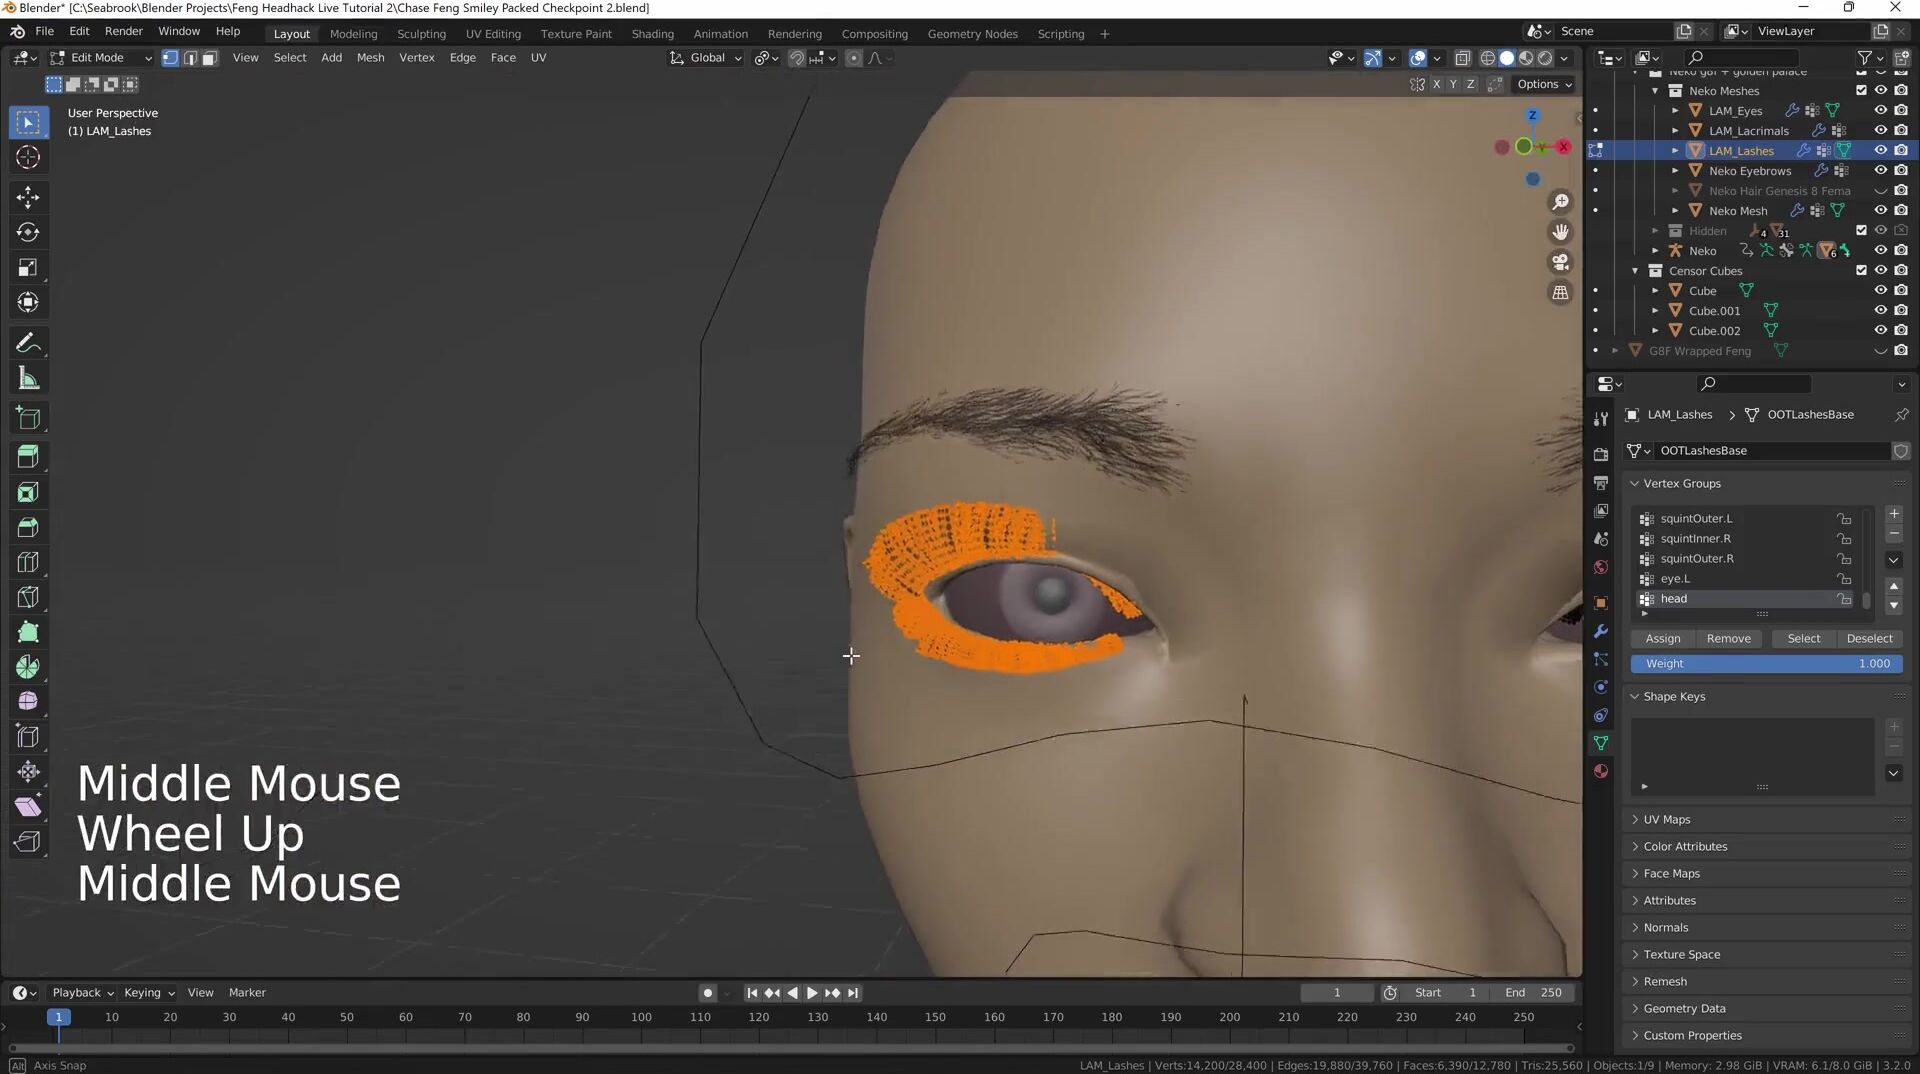Click the Assign button

(1662, 638)
